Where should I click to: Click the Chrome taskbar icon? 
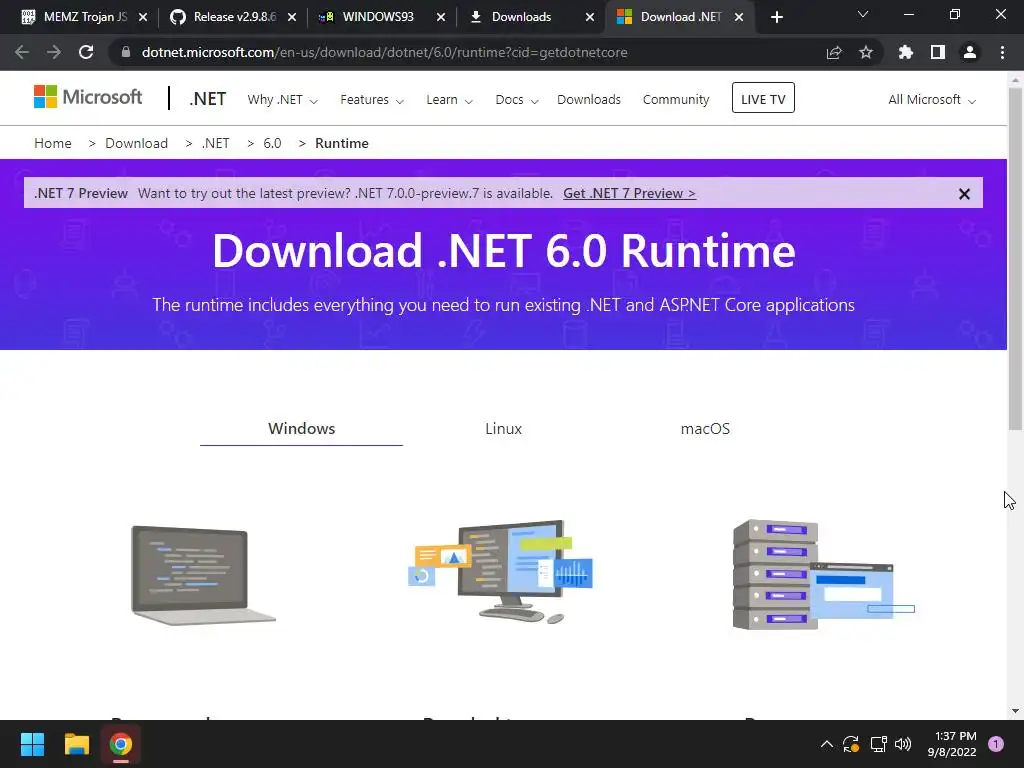121,744
